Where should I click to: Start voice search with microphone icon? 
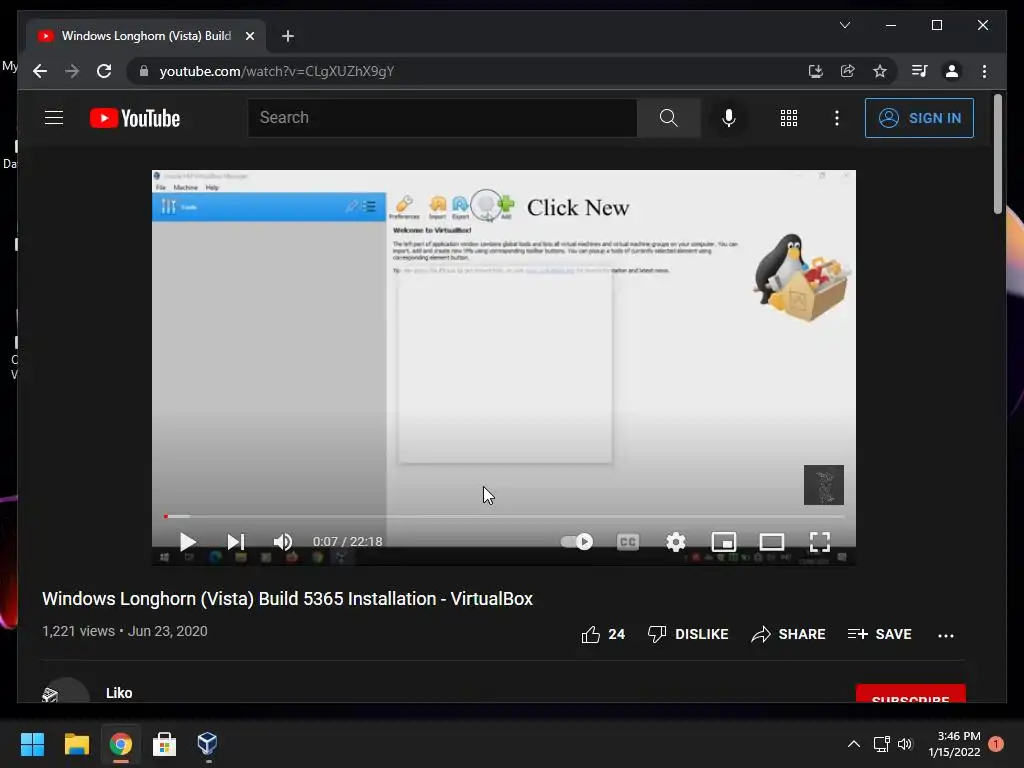pyautogui.click(x=729, y=118)
